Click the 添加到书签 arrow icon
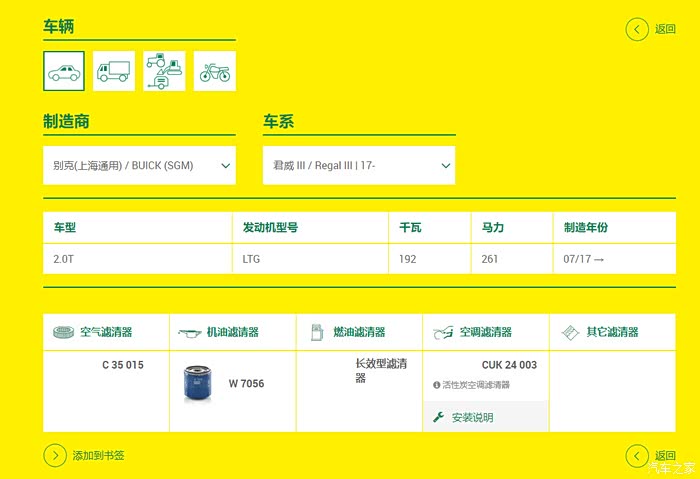 [x=55, y=456]
